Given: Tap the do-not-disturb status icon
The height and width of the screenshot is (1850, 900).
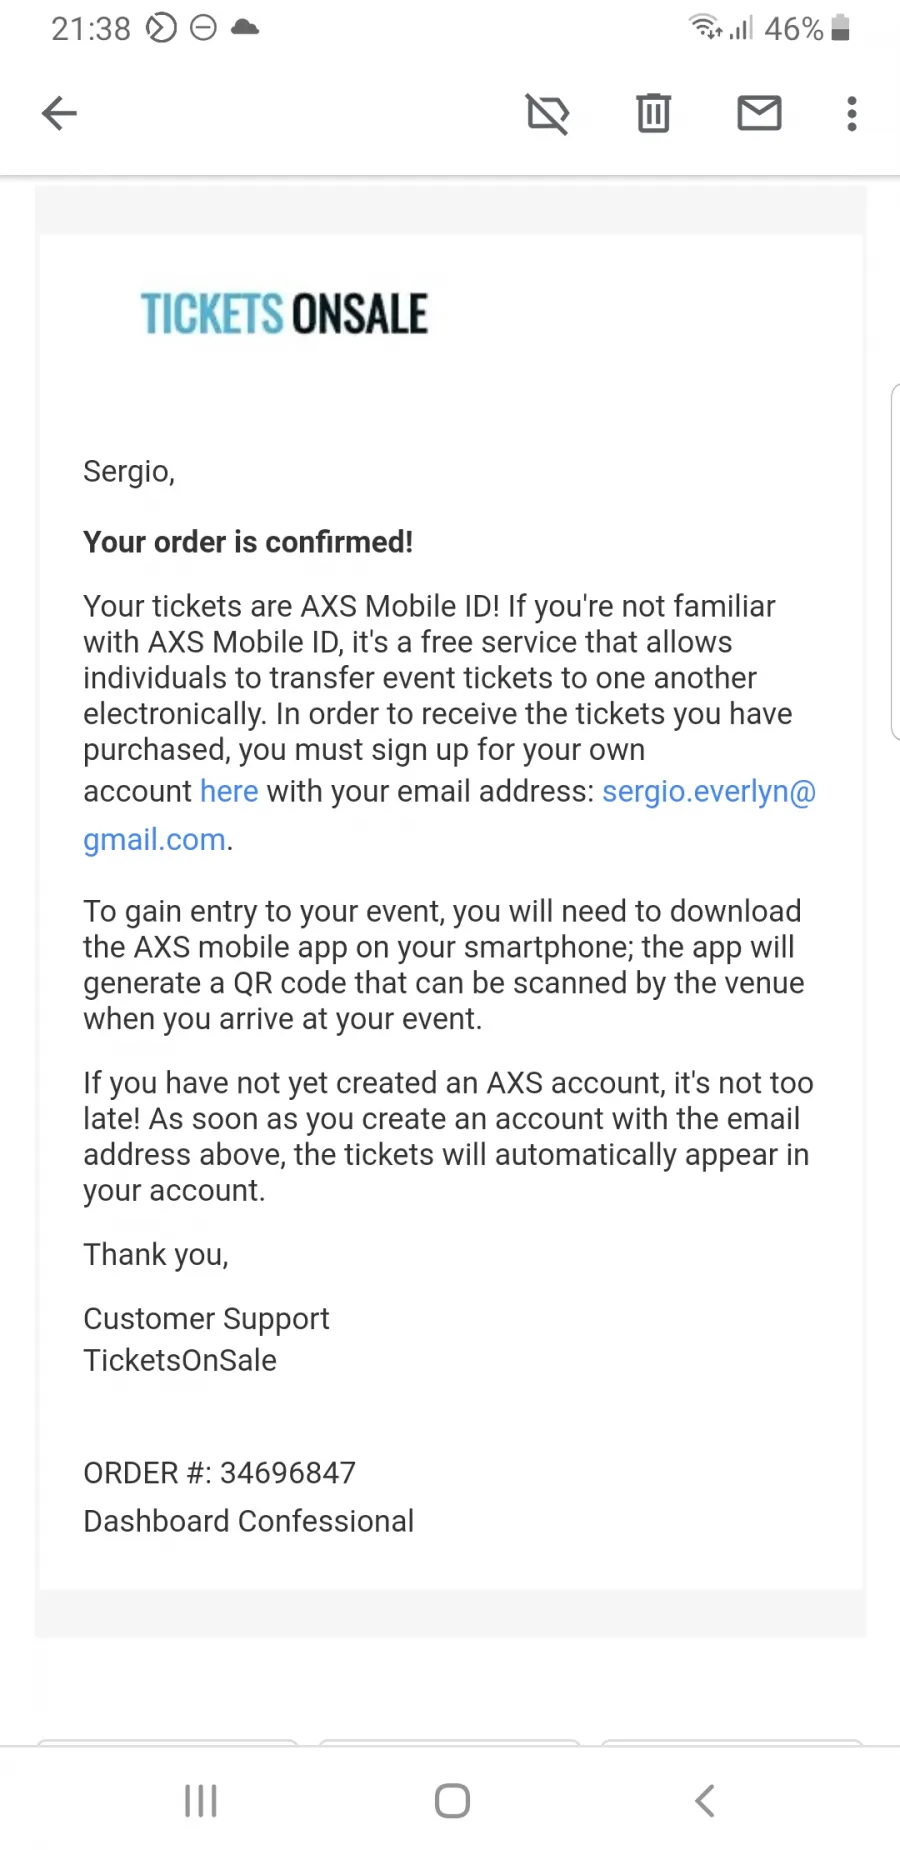Looking at the screenshot, I should point(203,28).
